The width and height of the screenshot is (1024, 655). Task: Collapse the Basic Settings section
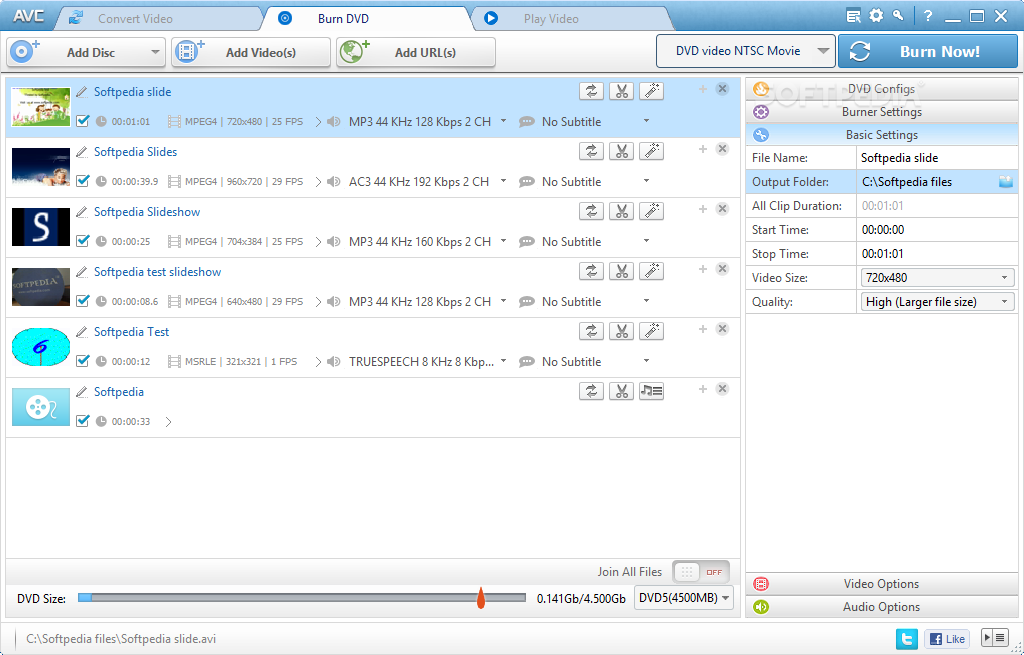(882, 135)
